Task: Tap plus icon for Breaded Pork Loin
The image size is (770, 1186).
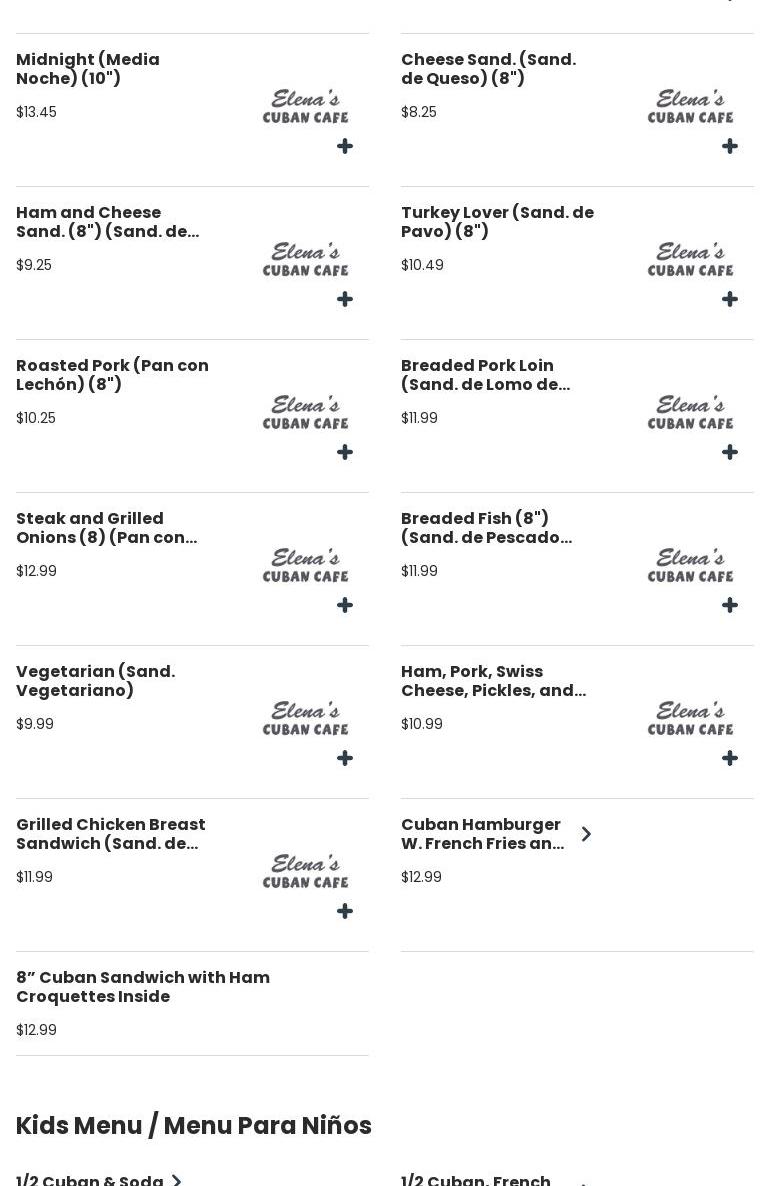Action: click(730, 453)
